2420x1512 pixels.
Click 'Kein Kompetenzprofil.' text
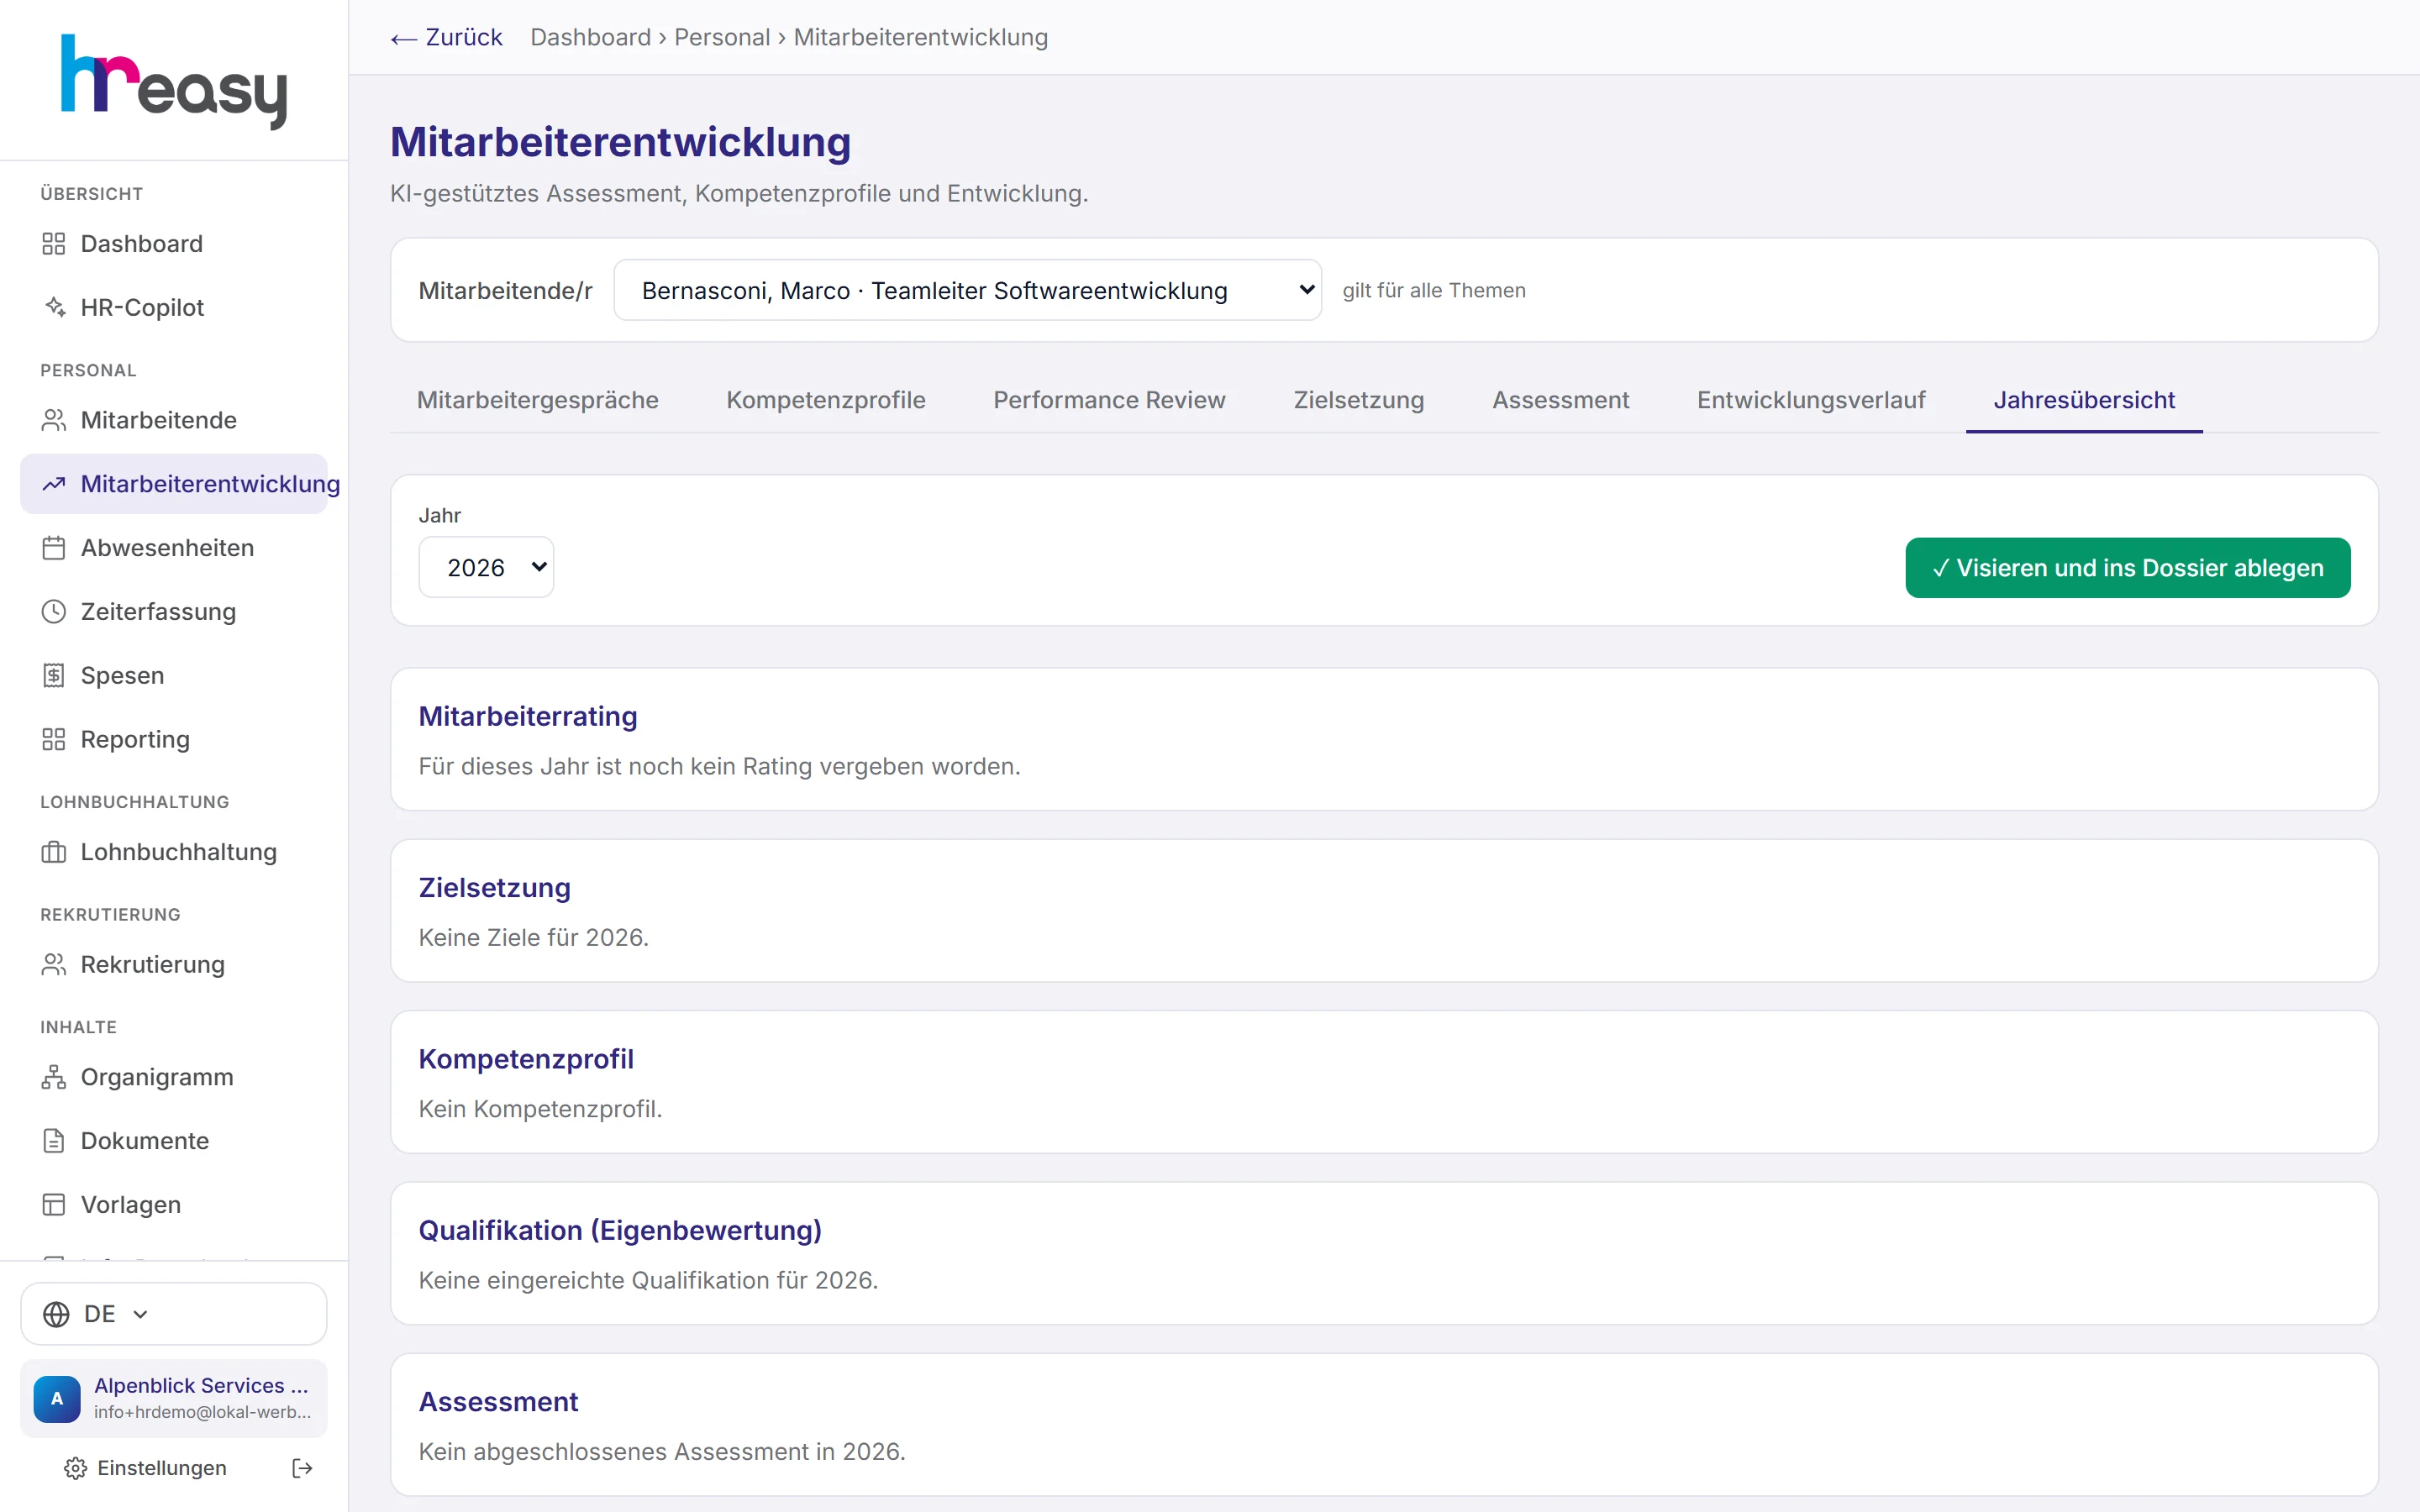click(x=540, y=1109)
